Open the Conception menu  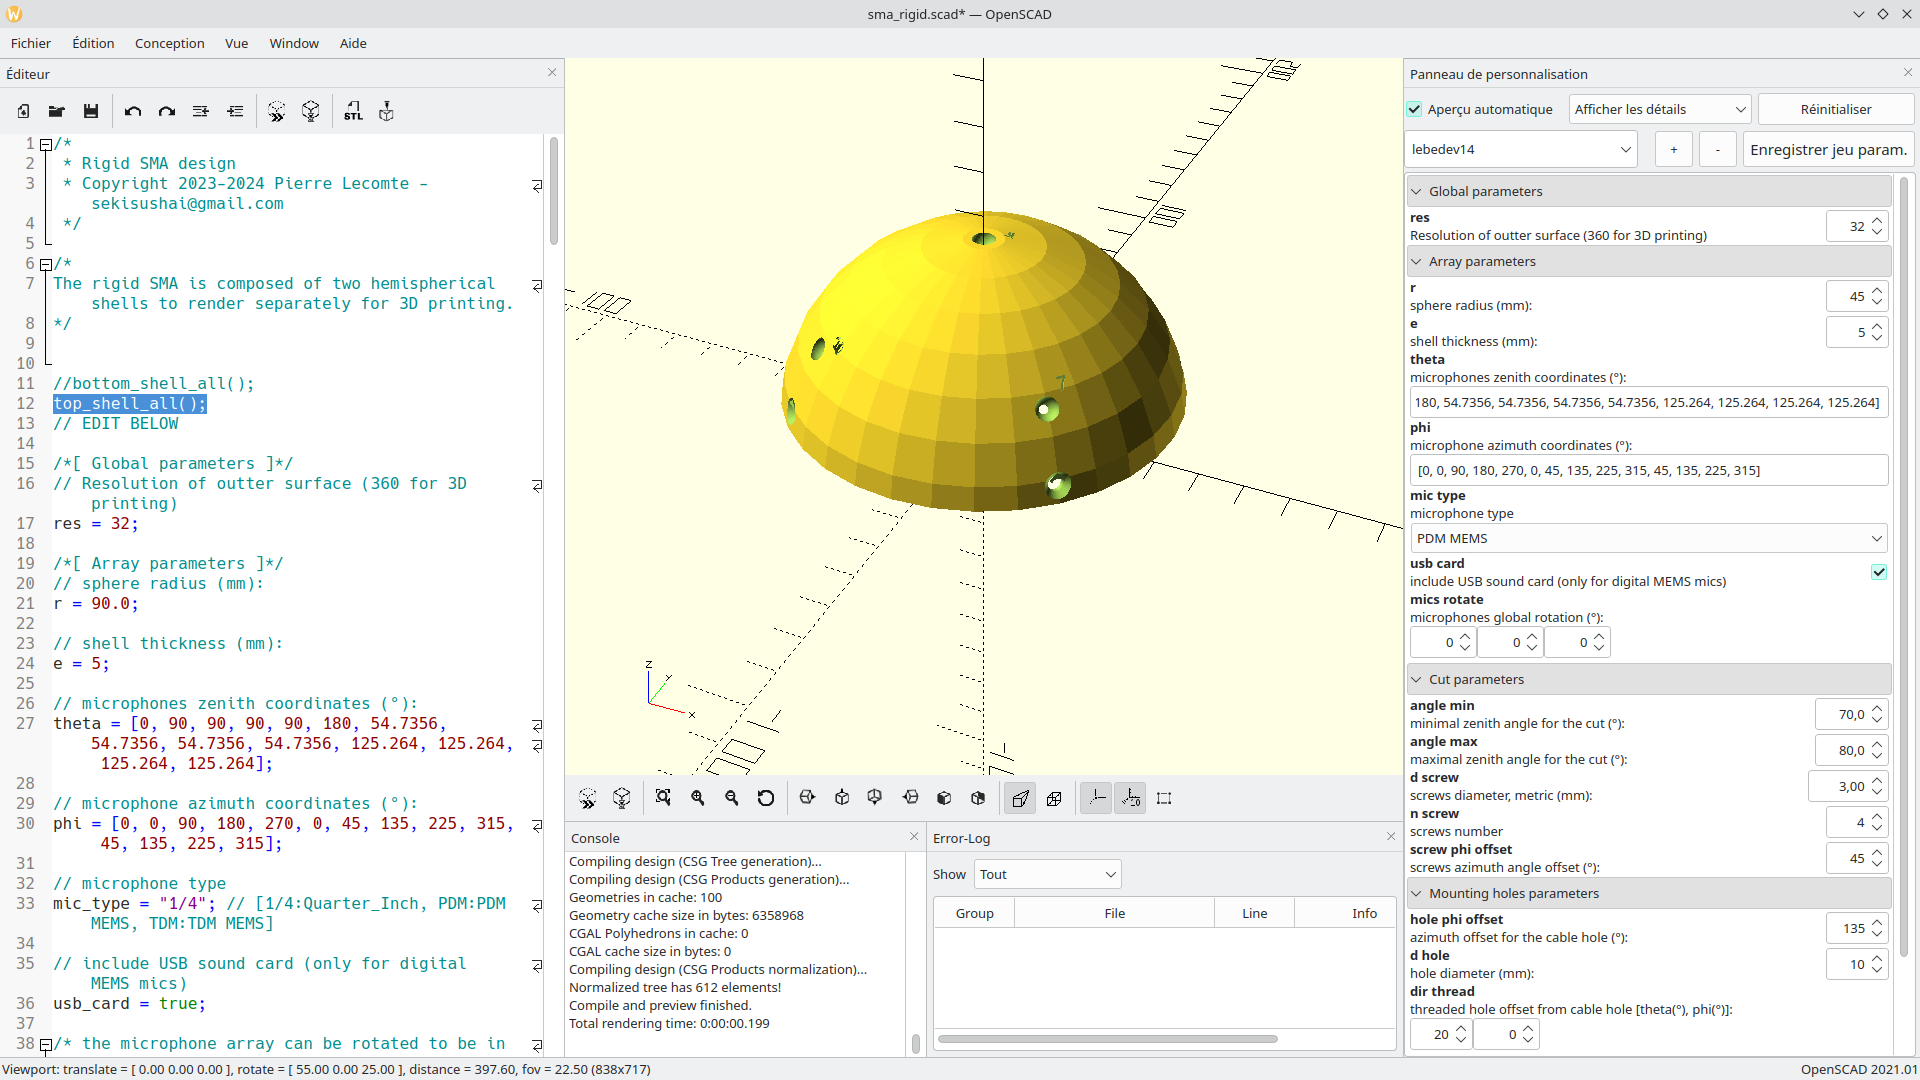pos(170,43)
